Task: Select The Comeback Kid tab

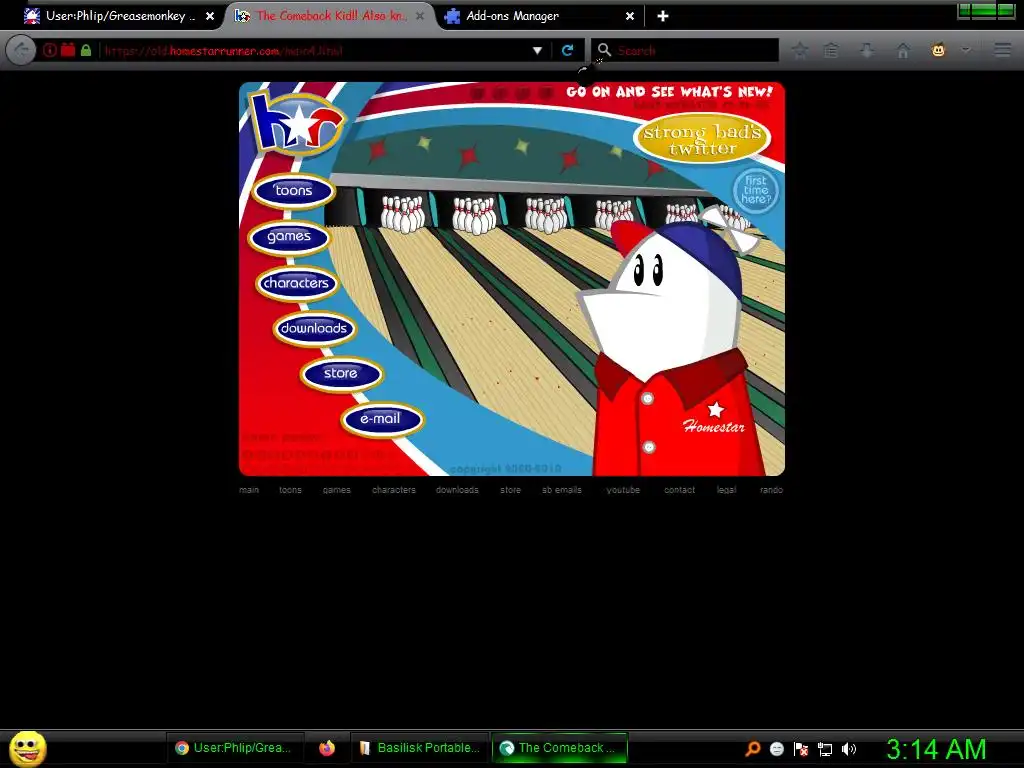Action: (330, 16)
